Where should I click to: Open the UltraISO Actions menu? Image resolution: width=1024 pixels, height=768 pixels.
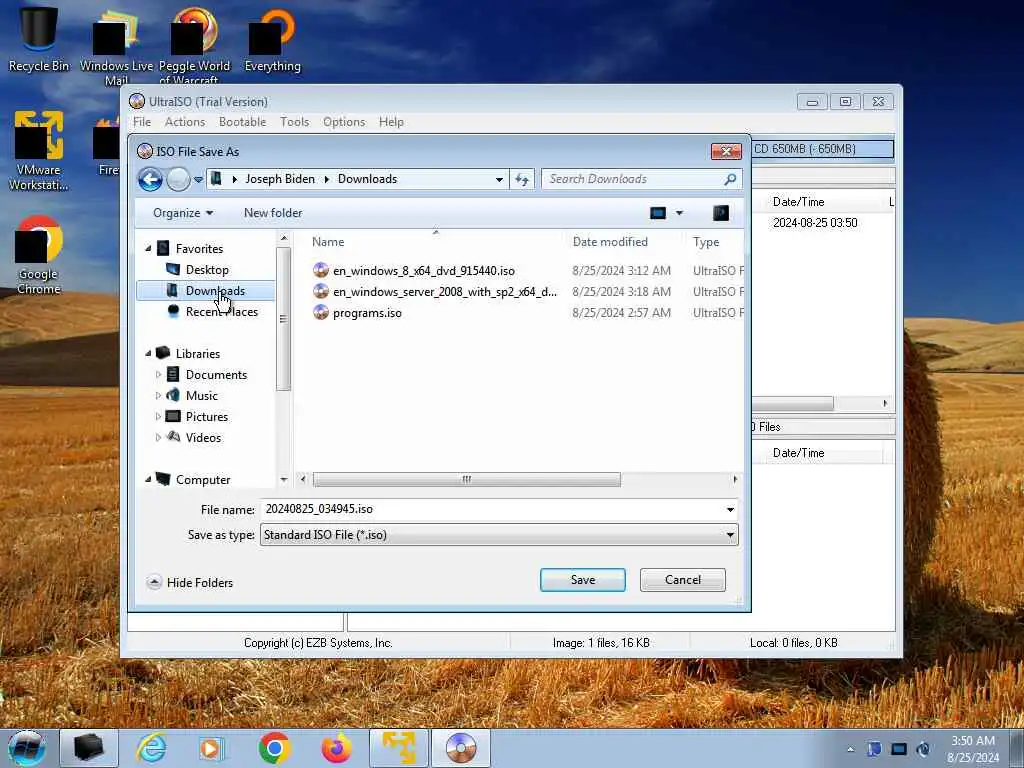[x=185, y=122]
